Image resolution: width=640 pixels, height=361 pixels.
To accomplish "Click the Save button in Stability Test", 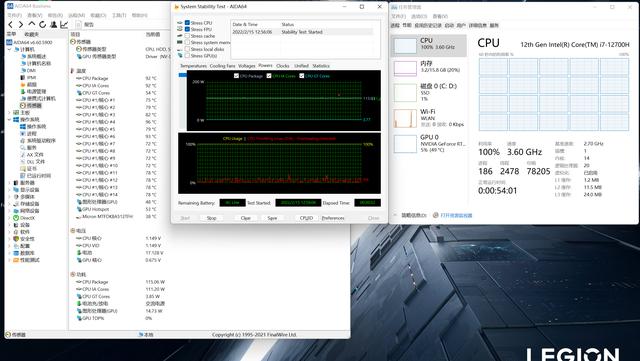I will (272, 218).
